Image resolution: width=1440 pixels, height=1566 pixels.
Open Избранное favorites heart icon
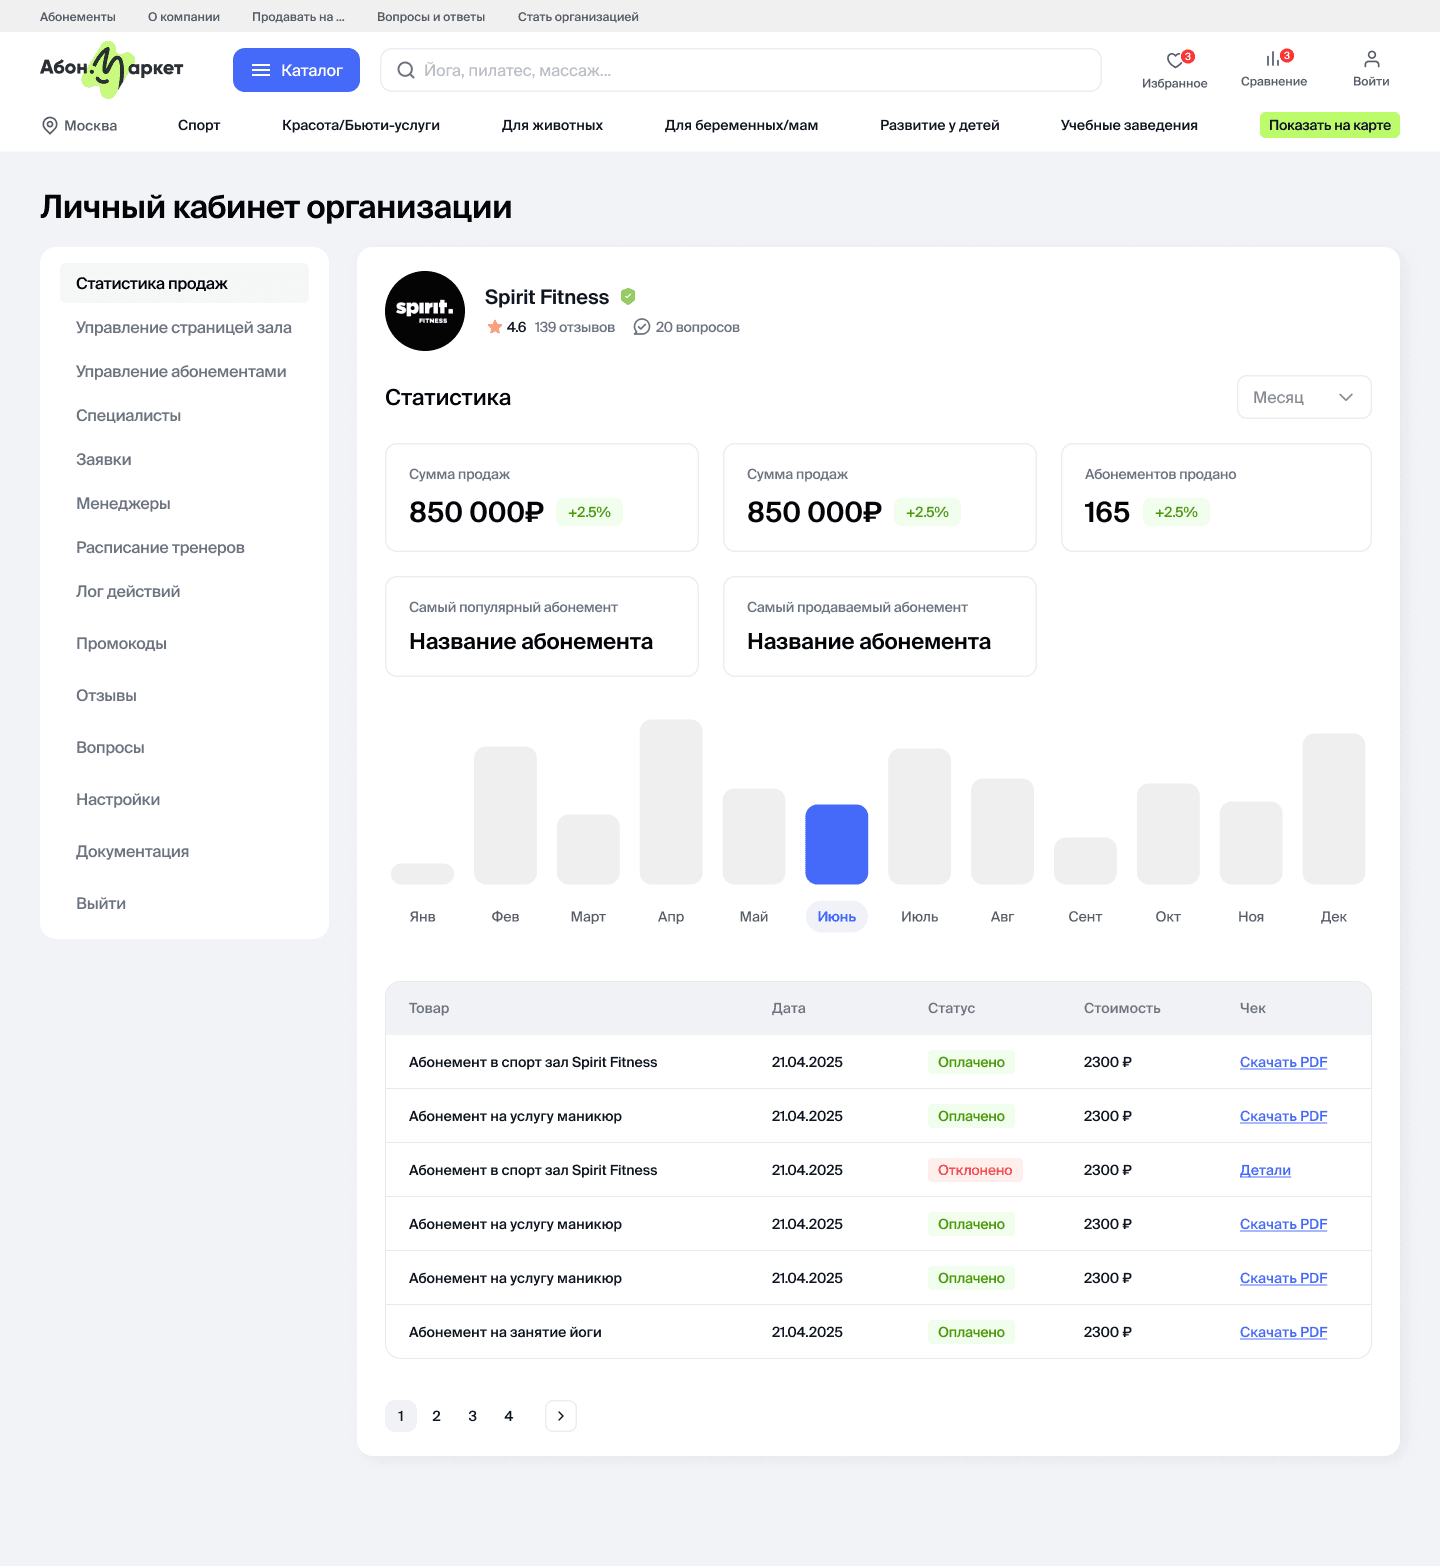tap(1174, 62)
